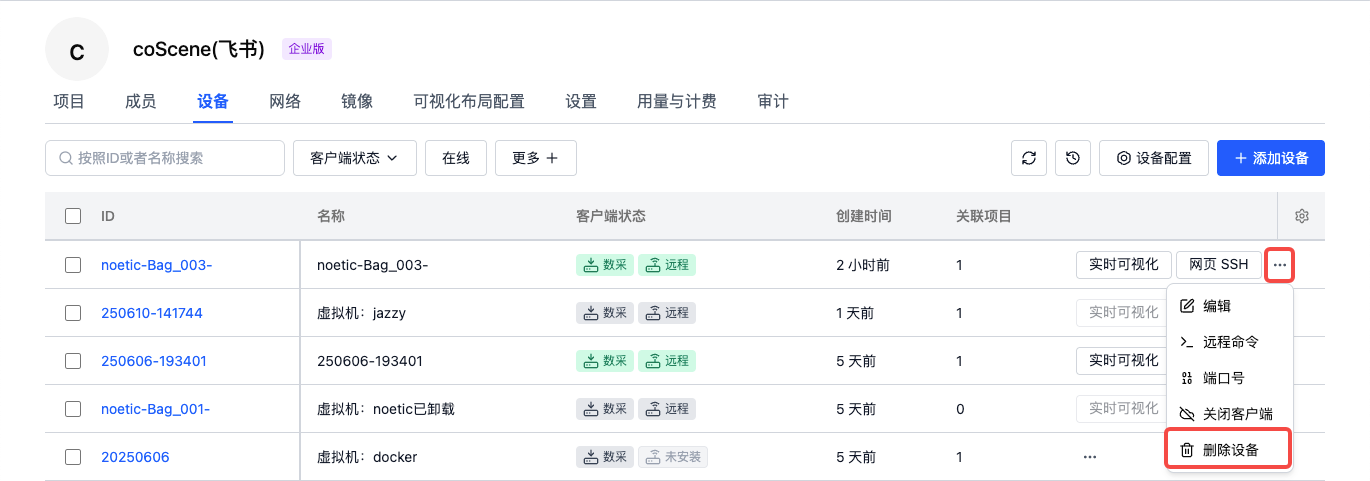Toggle the 在线 filter button
The image size is (1370, 481).
coord(456,158)
